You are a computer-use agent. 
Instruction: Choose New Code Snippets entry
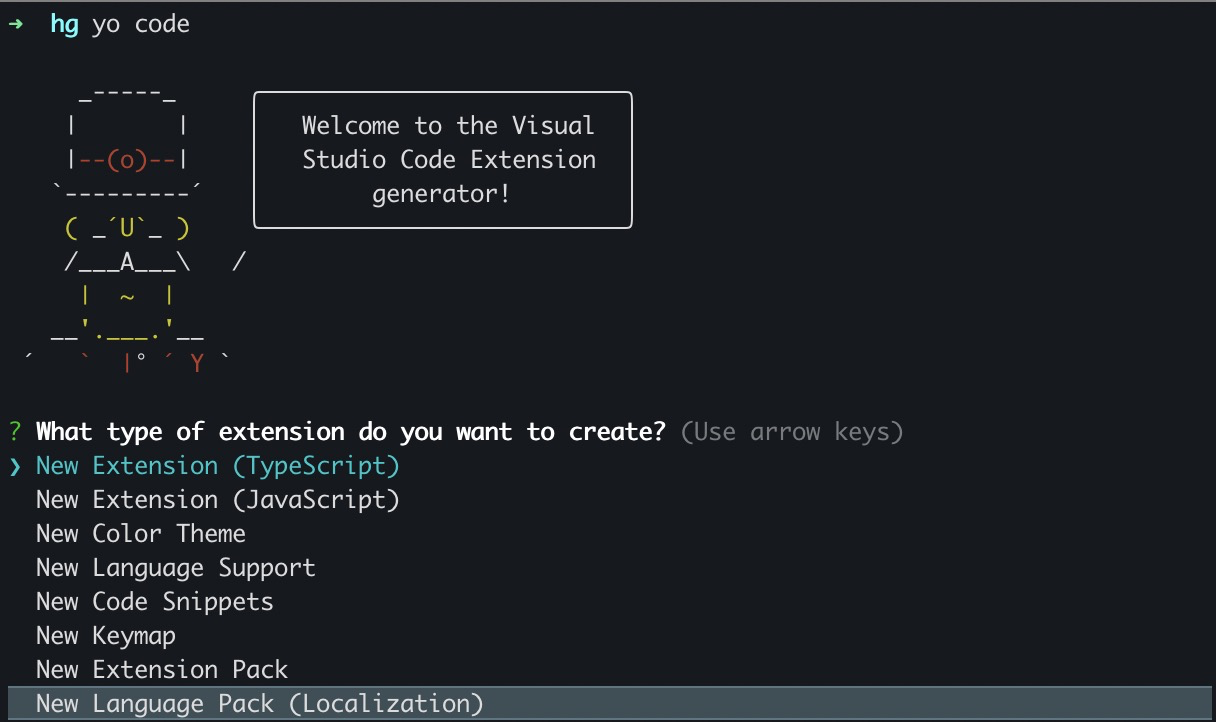pos(155,602)
